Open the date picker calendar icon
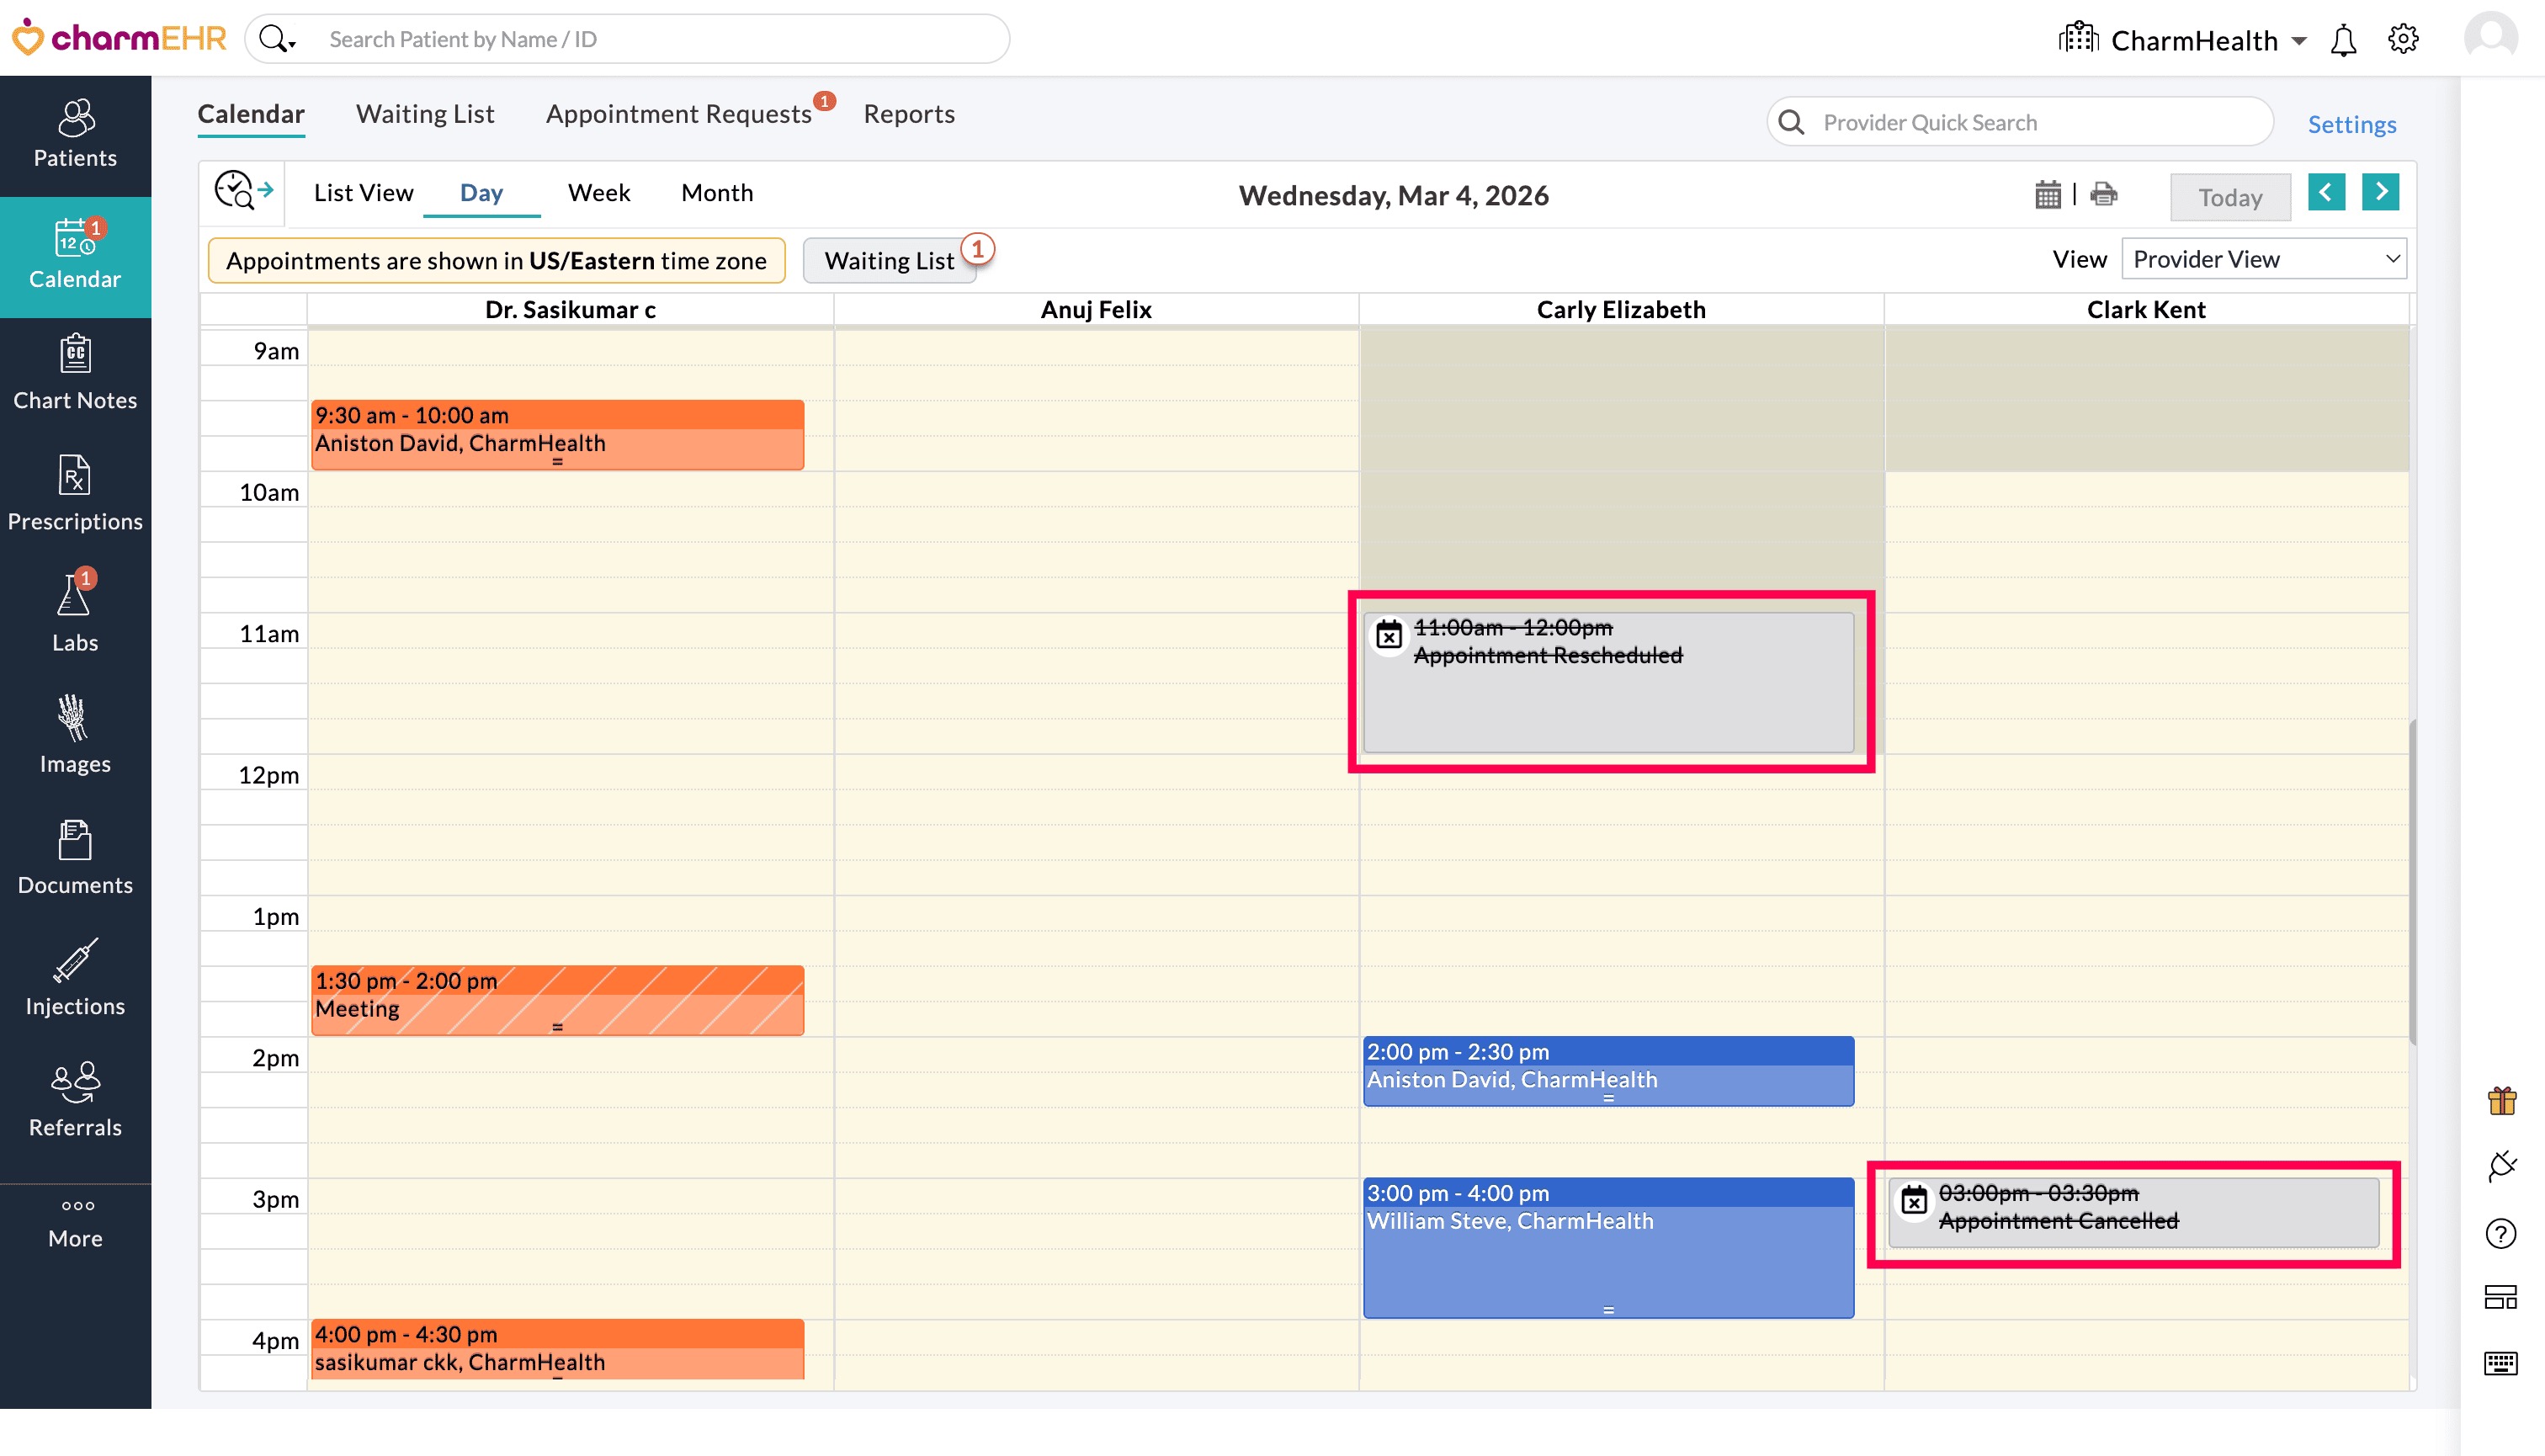The image size is (2545, 1456). click(2047, 194)
